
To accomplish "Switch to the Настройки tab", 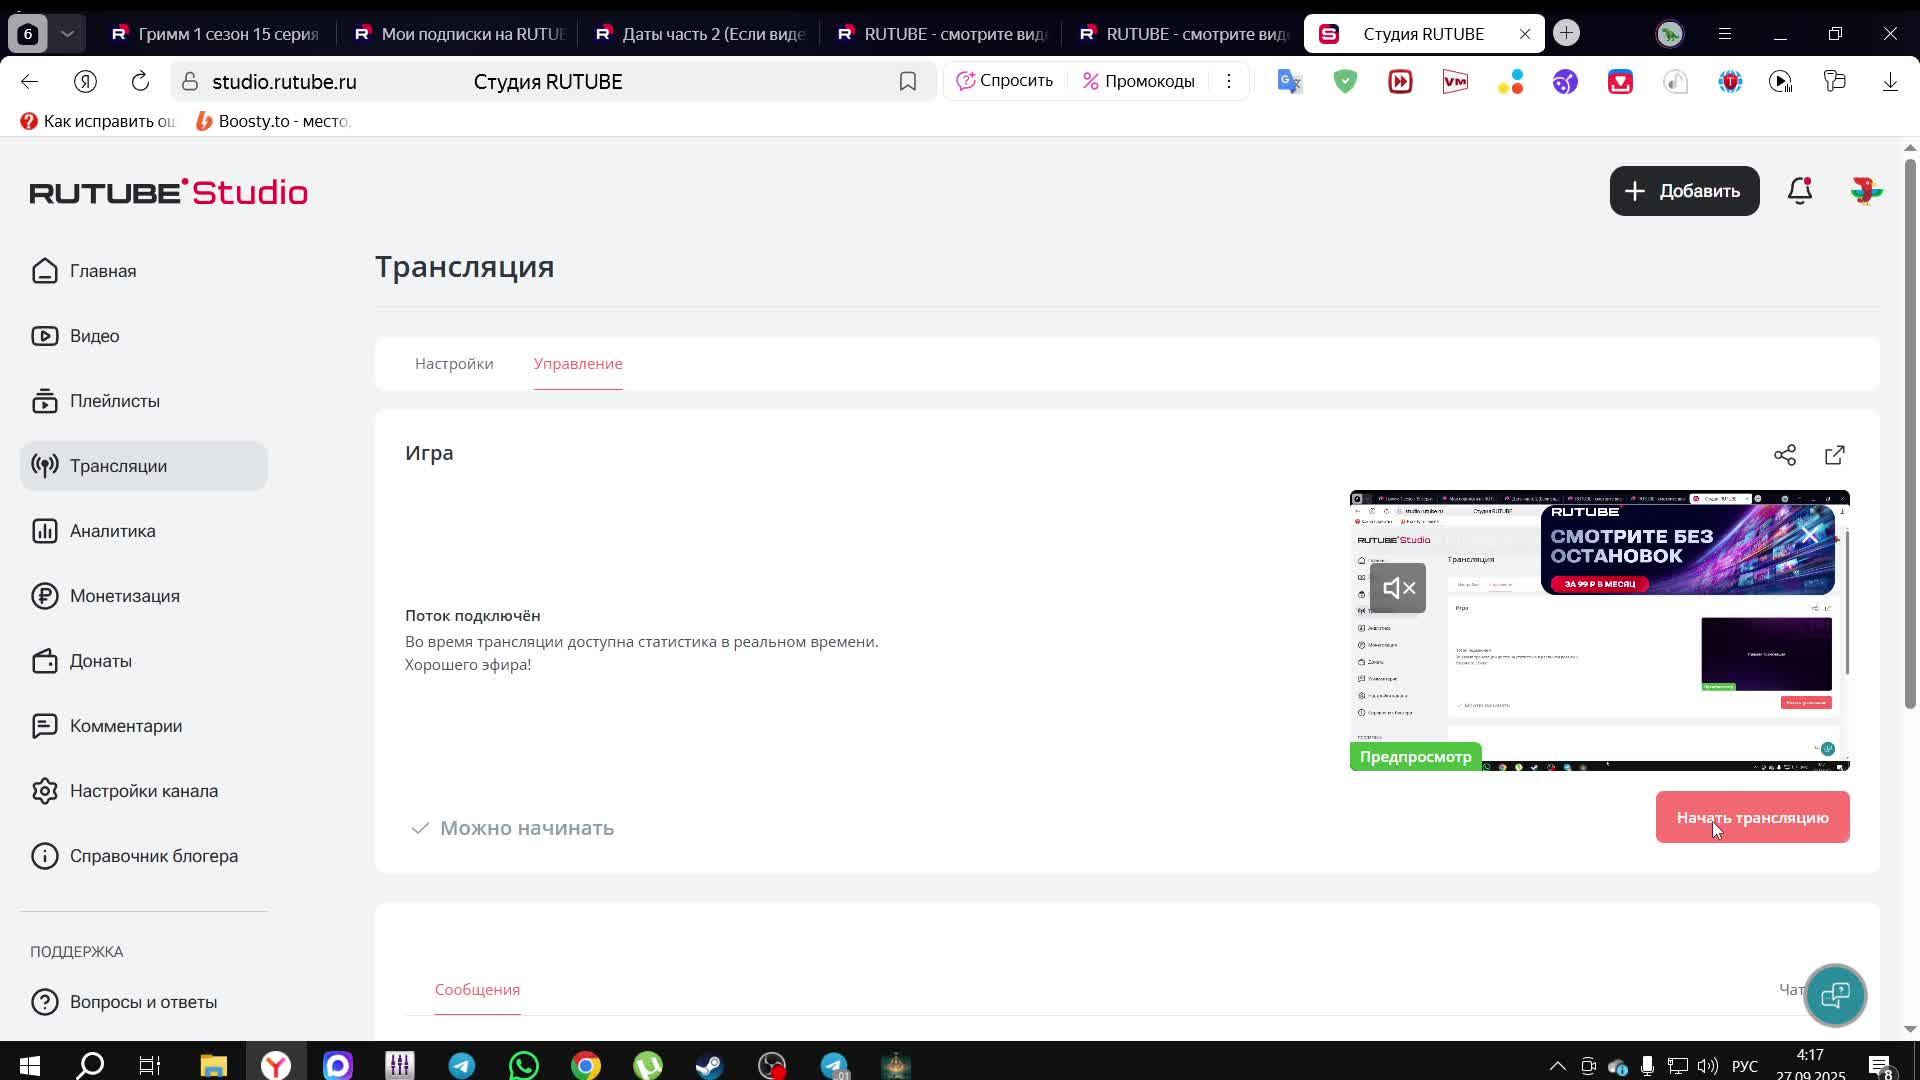I will tap(454, 364).
